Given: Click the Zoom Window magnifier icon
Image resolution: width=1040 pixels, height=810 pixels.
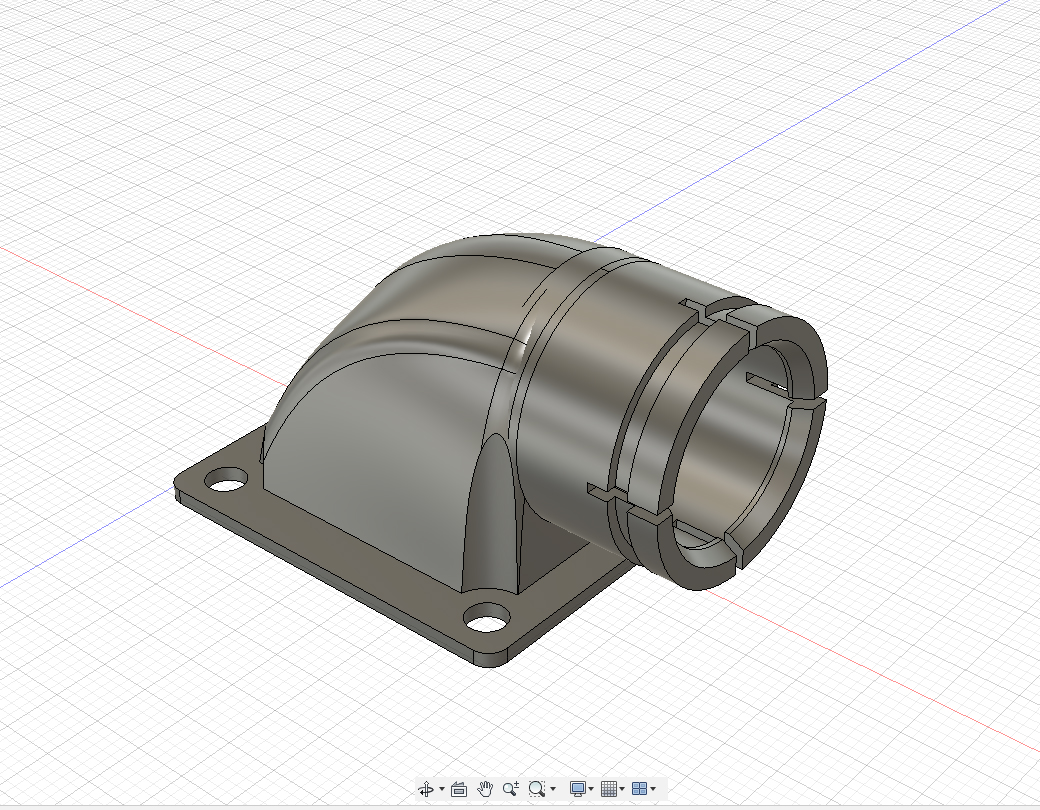Looking at the screenshot, I should point(537,789).
